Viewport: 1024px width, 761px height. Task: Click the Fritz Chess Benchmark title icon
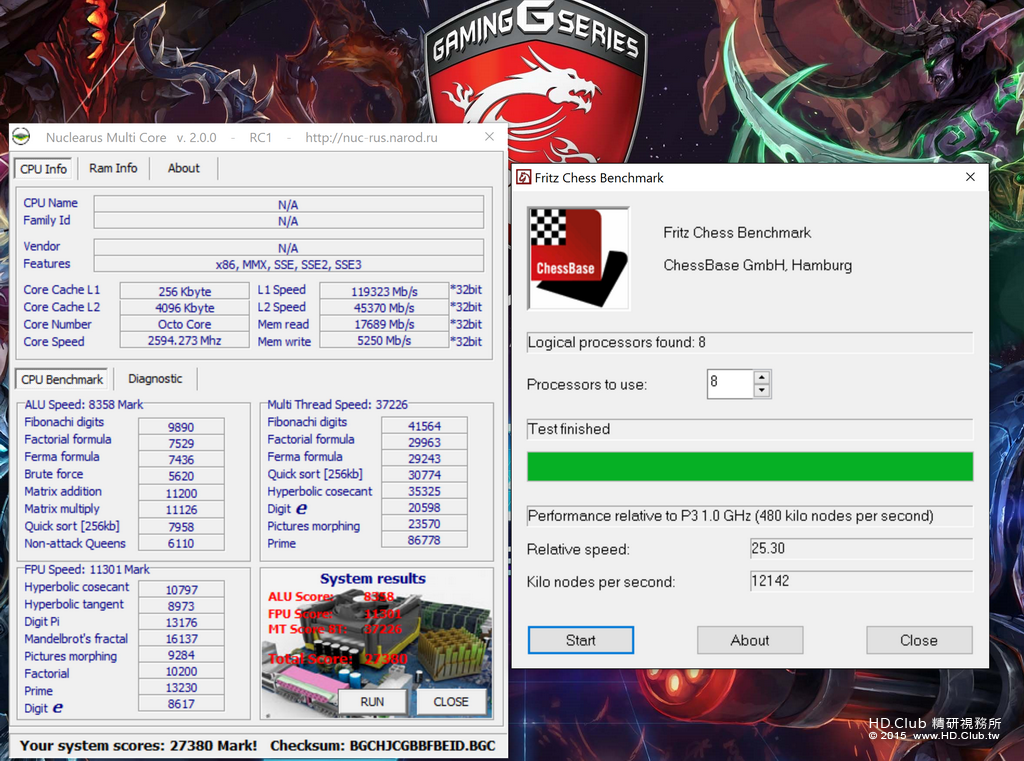(524, 178)
